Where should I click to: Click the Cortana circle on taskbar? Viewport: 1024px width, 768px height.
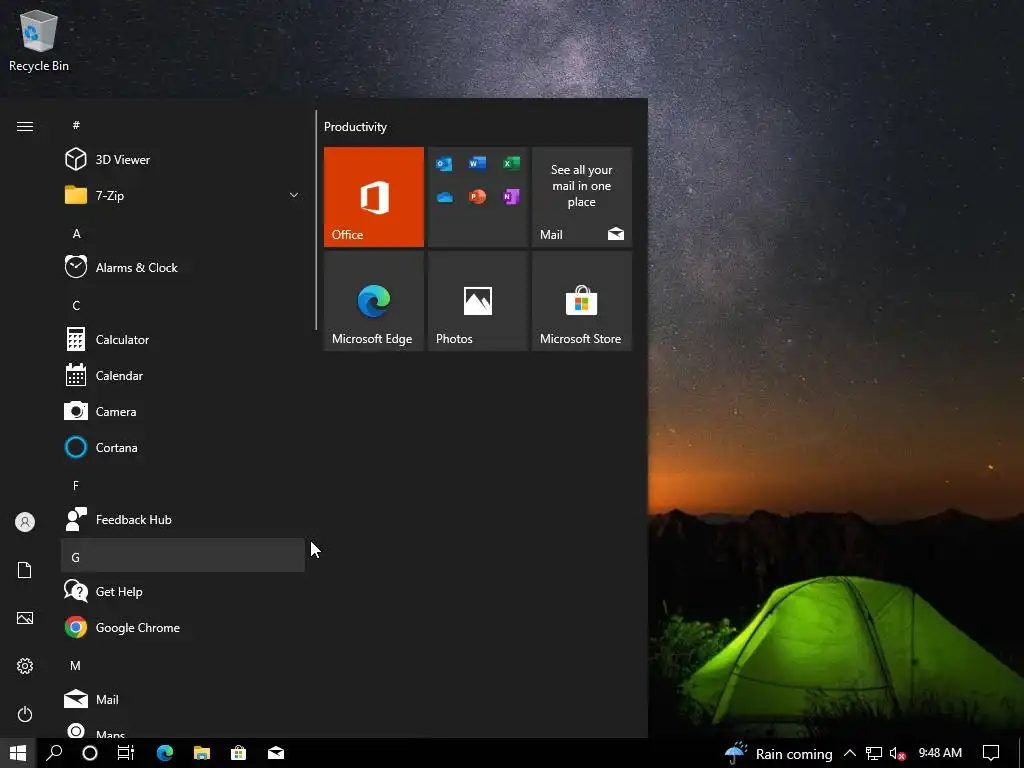tap(90, 753)
